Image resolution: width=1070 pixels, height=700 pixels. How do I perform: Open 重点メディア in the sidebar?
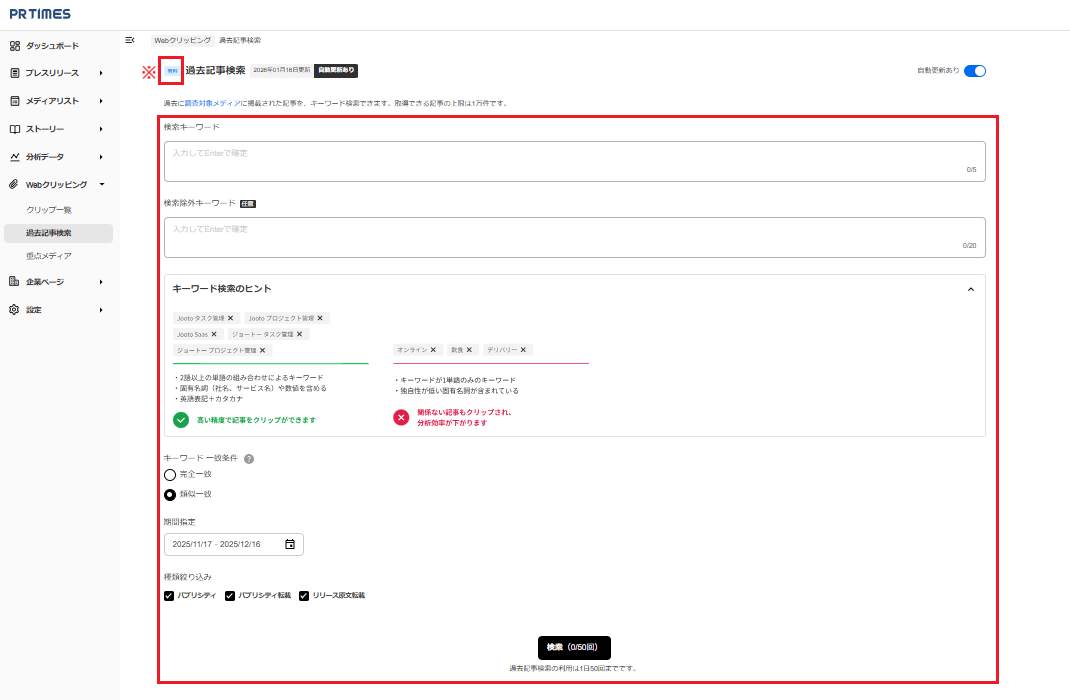pyautogui.click(x=49, y=256)
